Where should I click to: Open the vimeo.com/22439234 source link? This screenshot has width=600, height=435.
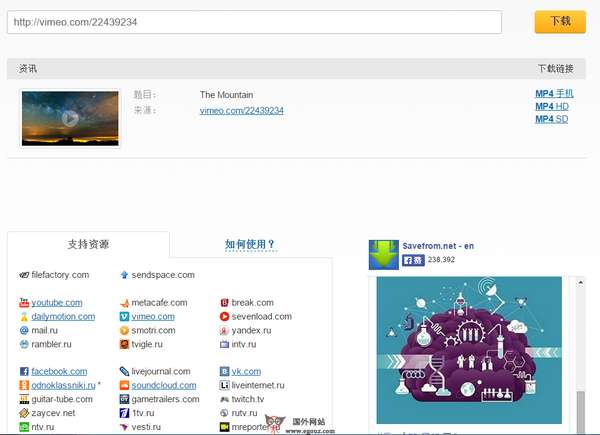[x=241, y=111]
